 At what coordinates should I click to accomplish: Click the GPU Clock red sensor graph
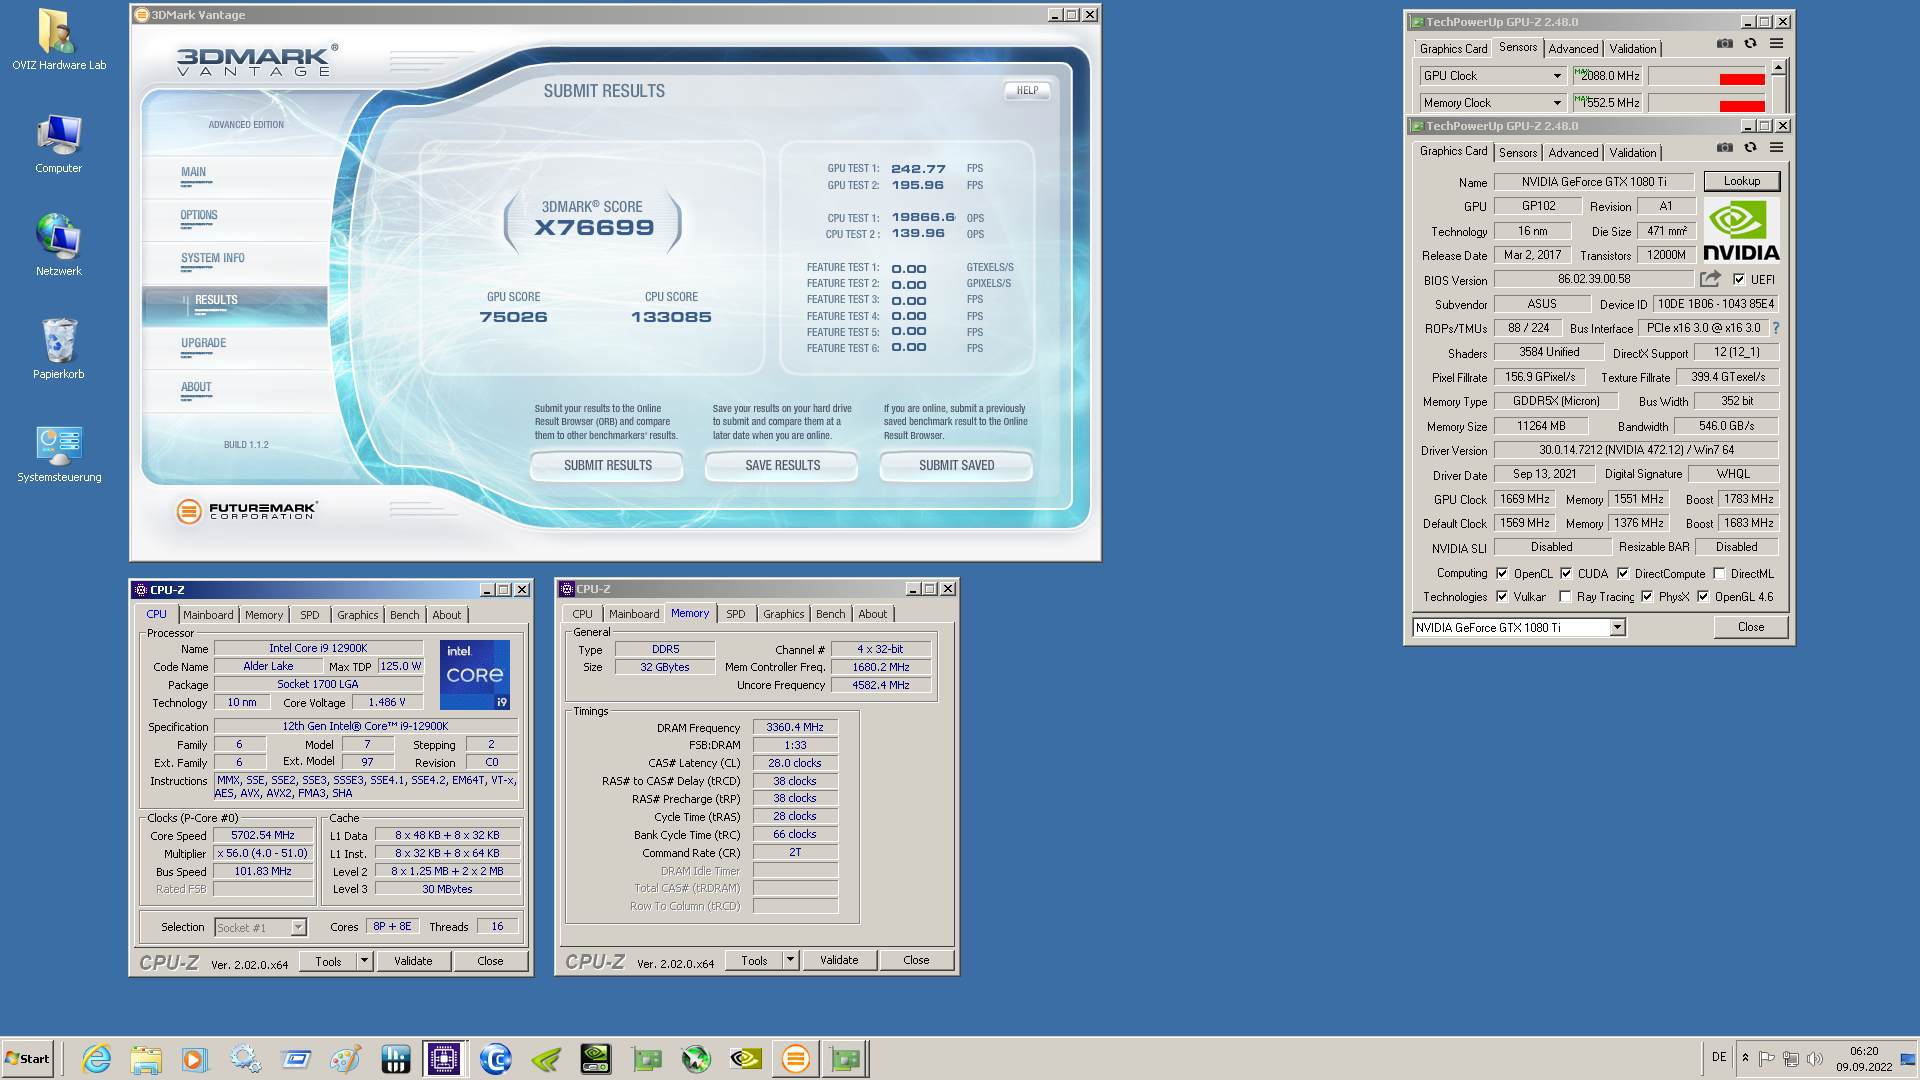pyautogui.click(x=1707, y=76)
